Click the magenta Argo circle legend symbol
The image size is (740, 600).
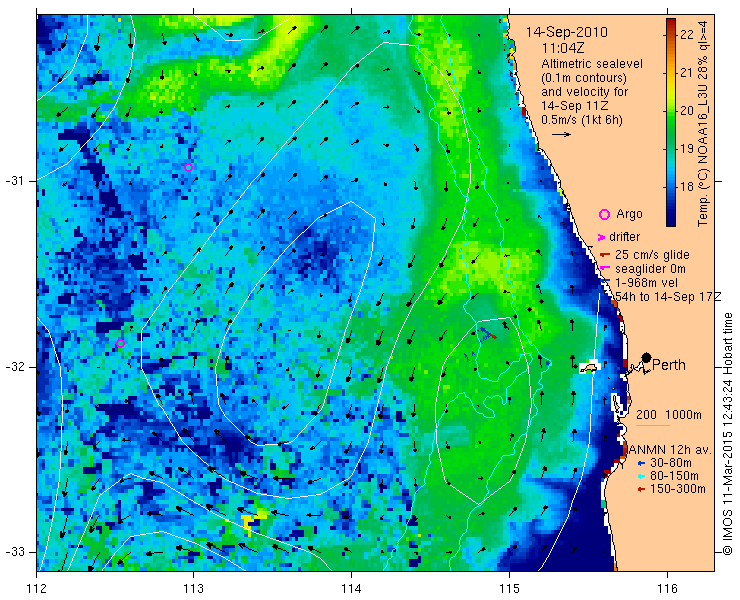604,214
